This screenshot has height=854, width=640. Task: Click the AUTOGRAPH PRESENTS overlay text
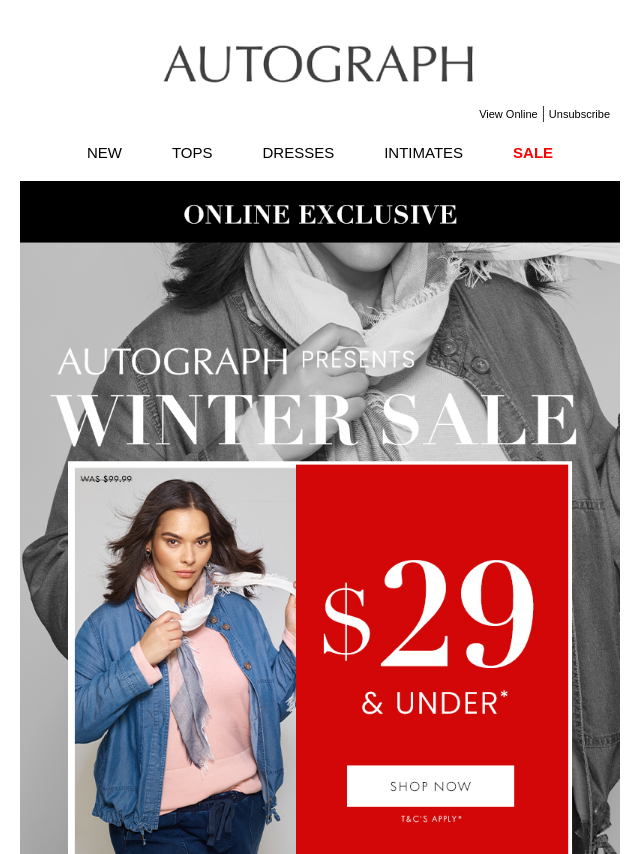[236, 361]
